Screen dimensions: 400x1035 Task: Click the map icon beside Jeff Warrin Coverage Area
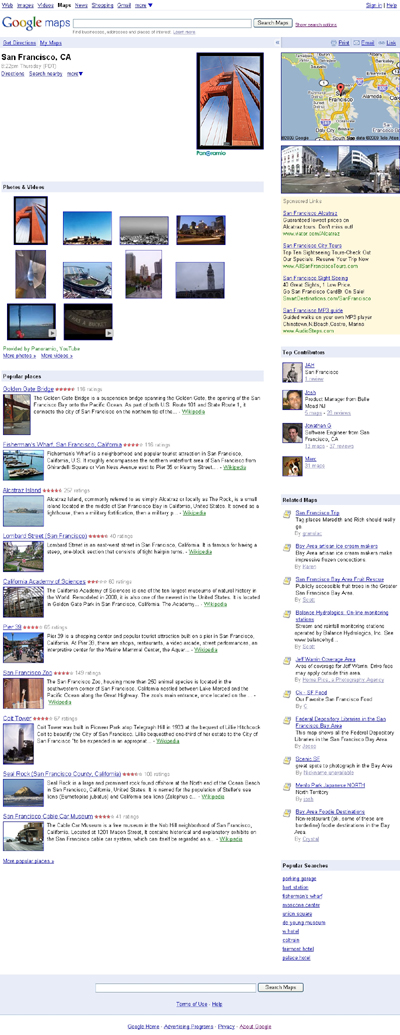[286, 659]
